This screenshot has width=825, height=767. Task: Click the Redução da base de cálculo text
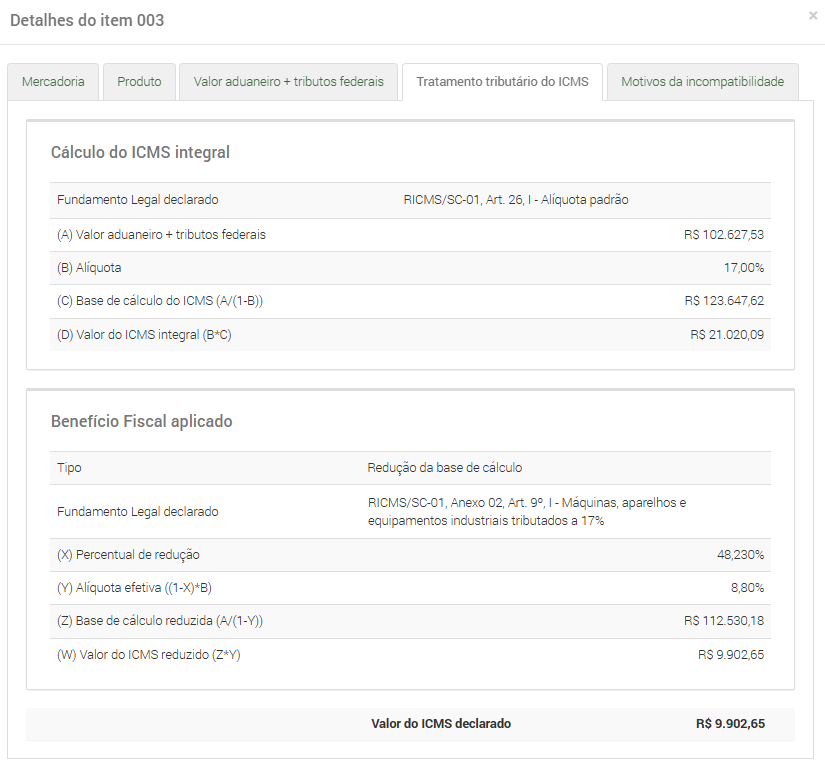click(x=444, y=468)
